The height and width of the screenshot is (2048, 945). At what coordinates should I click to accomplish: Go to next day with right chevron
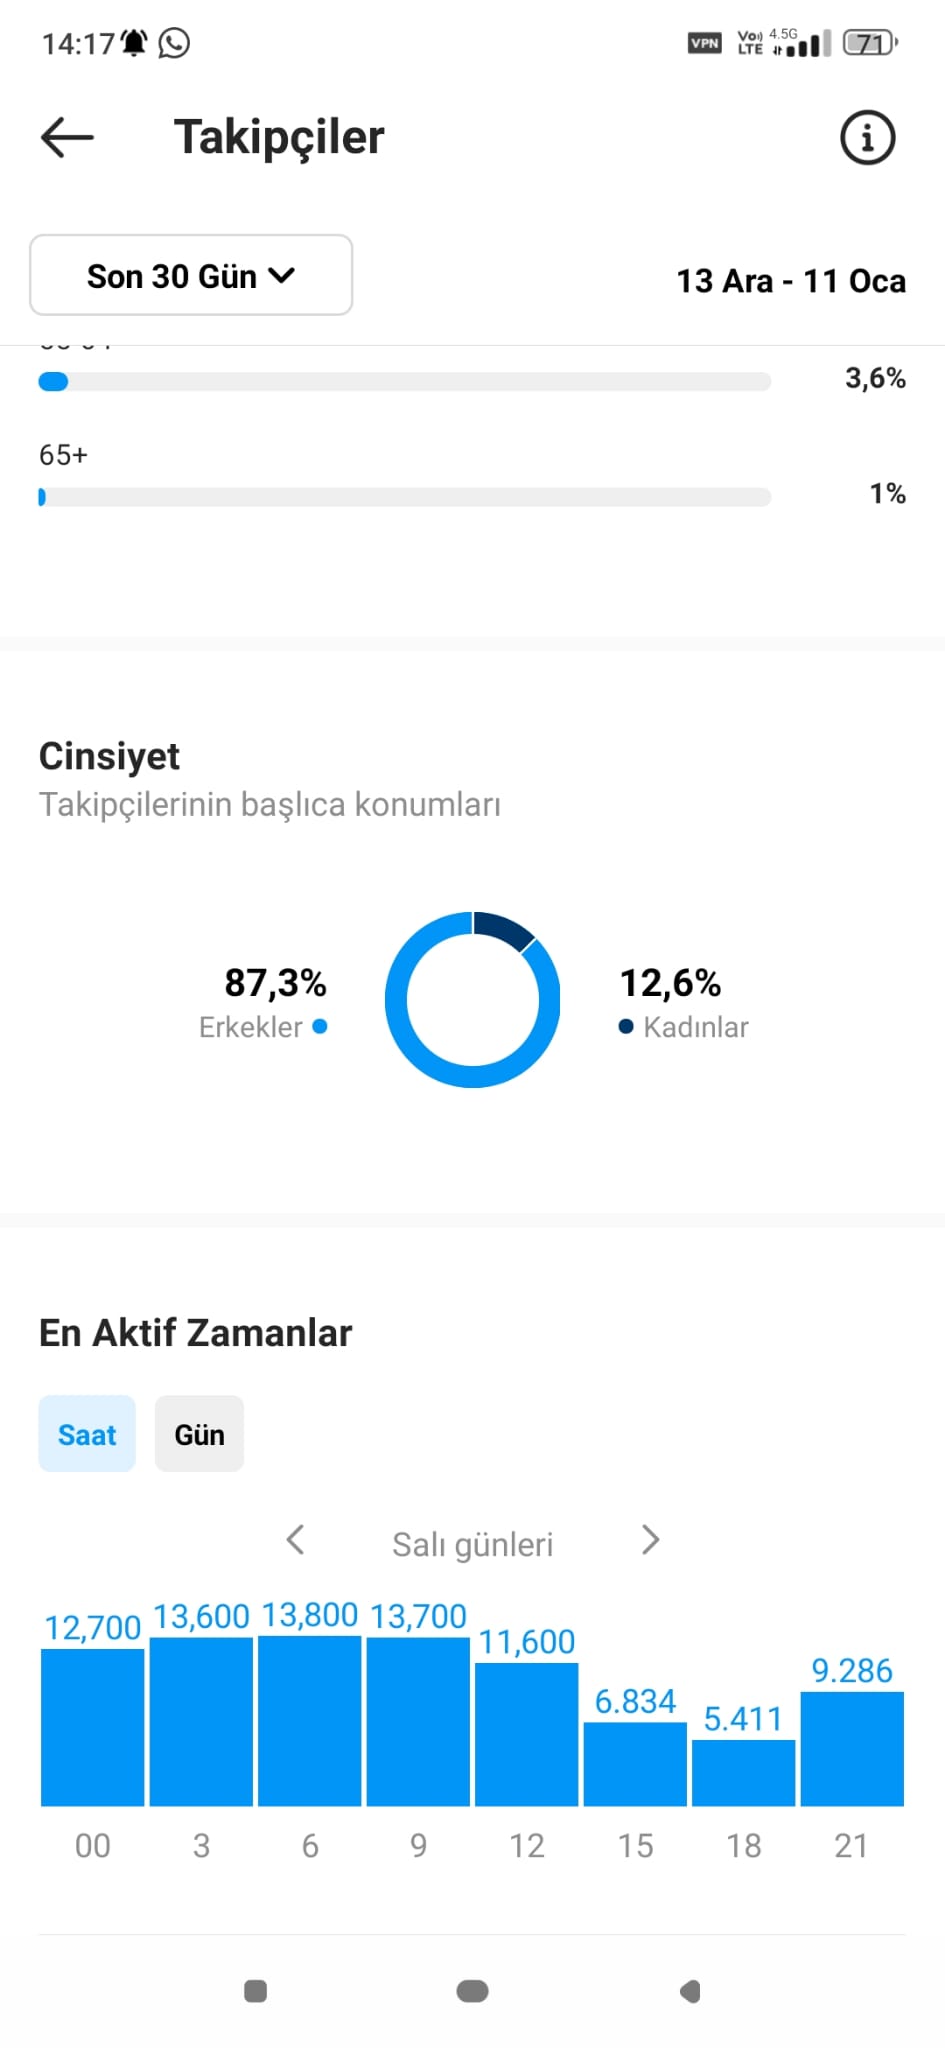[x=650, y=1540]
